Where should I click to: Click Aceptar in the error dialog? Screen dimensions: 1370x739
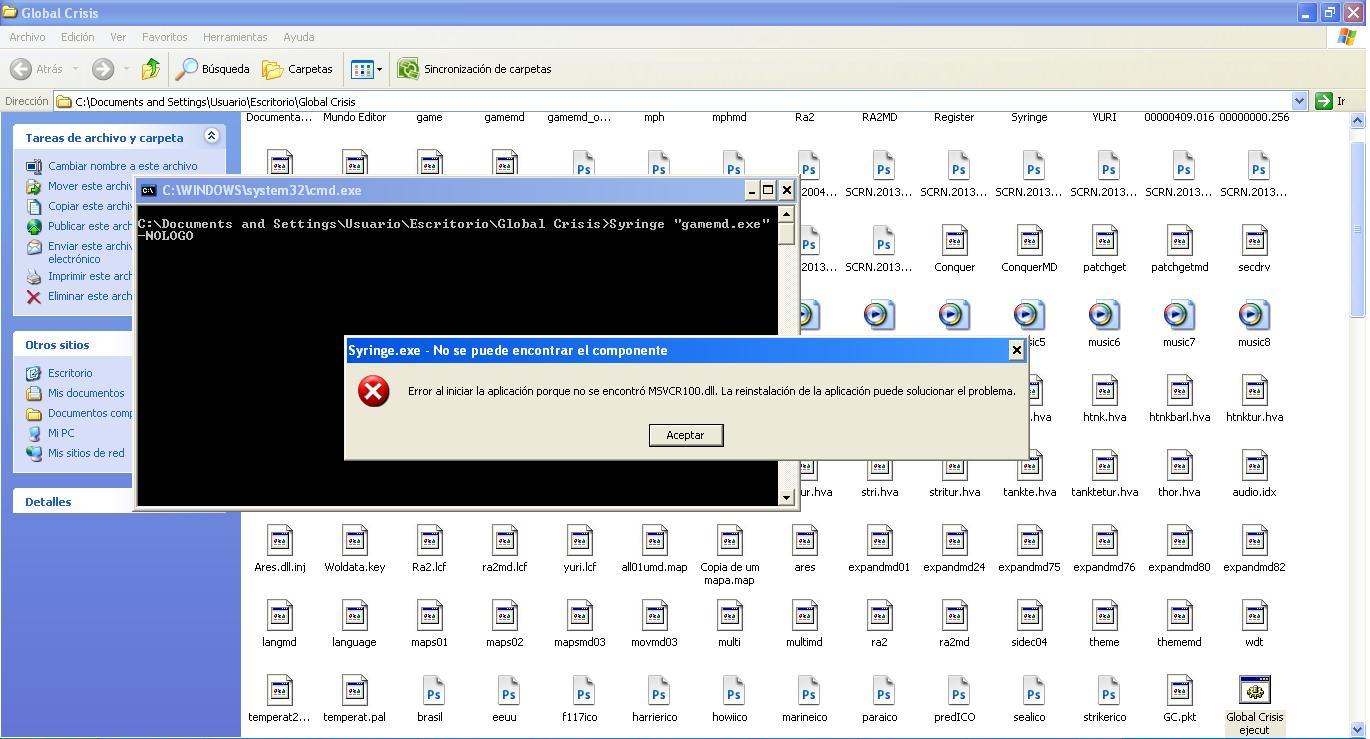point(685,435)
